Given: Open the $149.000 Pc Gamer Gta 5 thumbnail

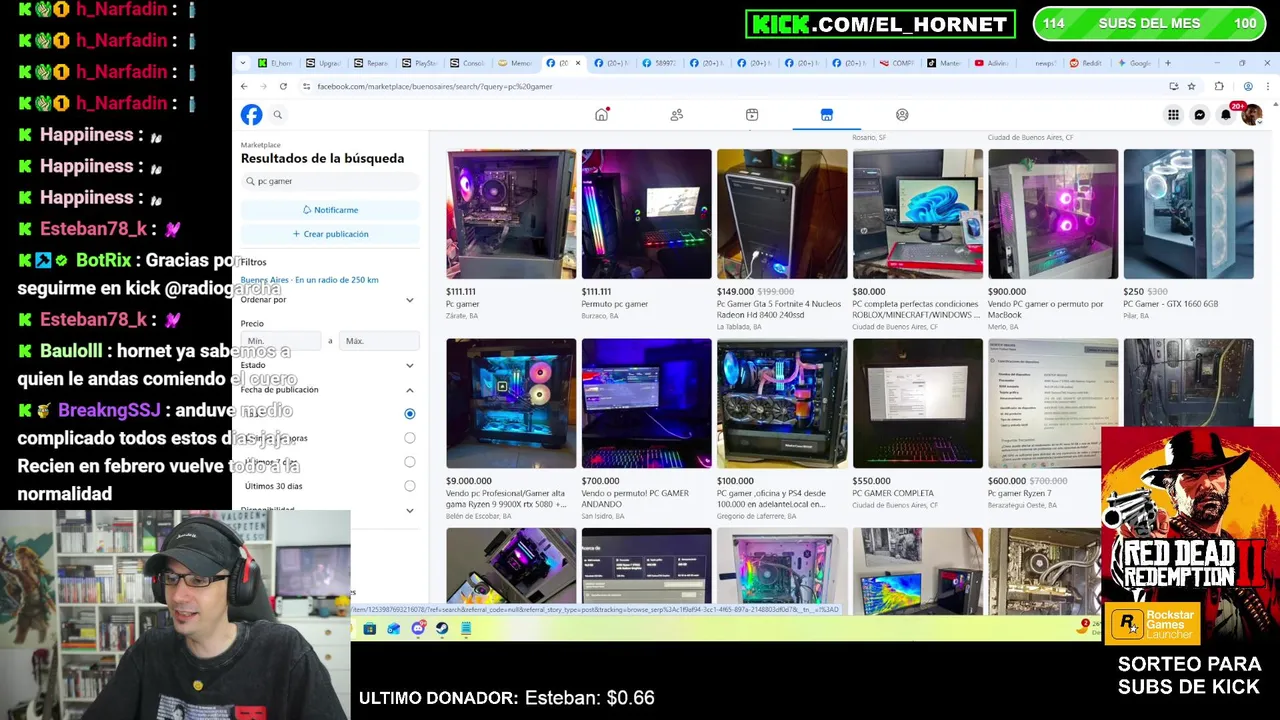Looking at the screenshot, I should click(782, 214).
